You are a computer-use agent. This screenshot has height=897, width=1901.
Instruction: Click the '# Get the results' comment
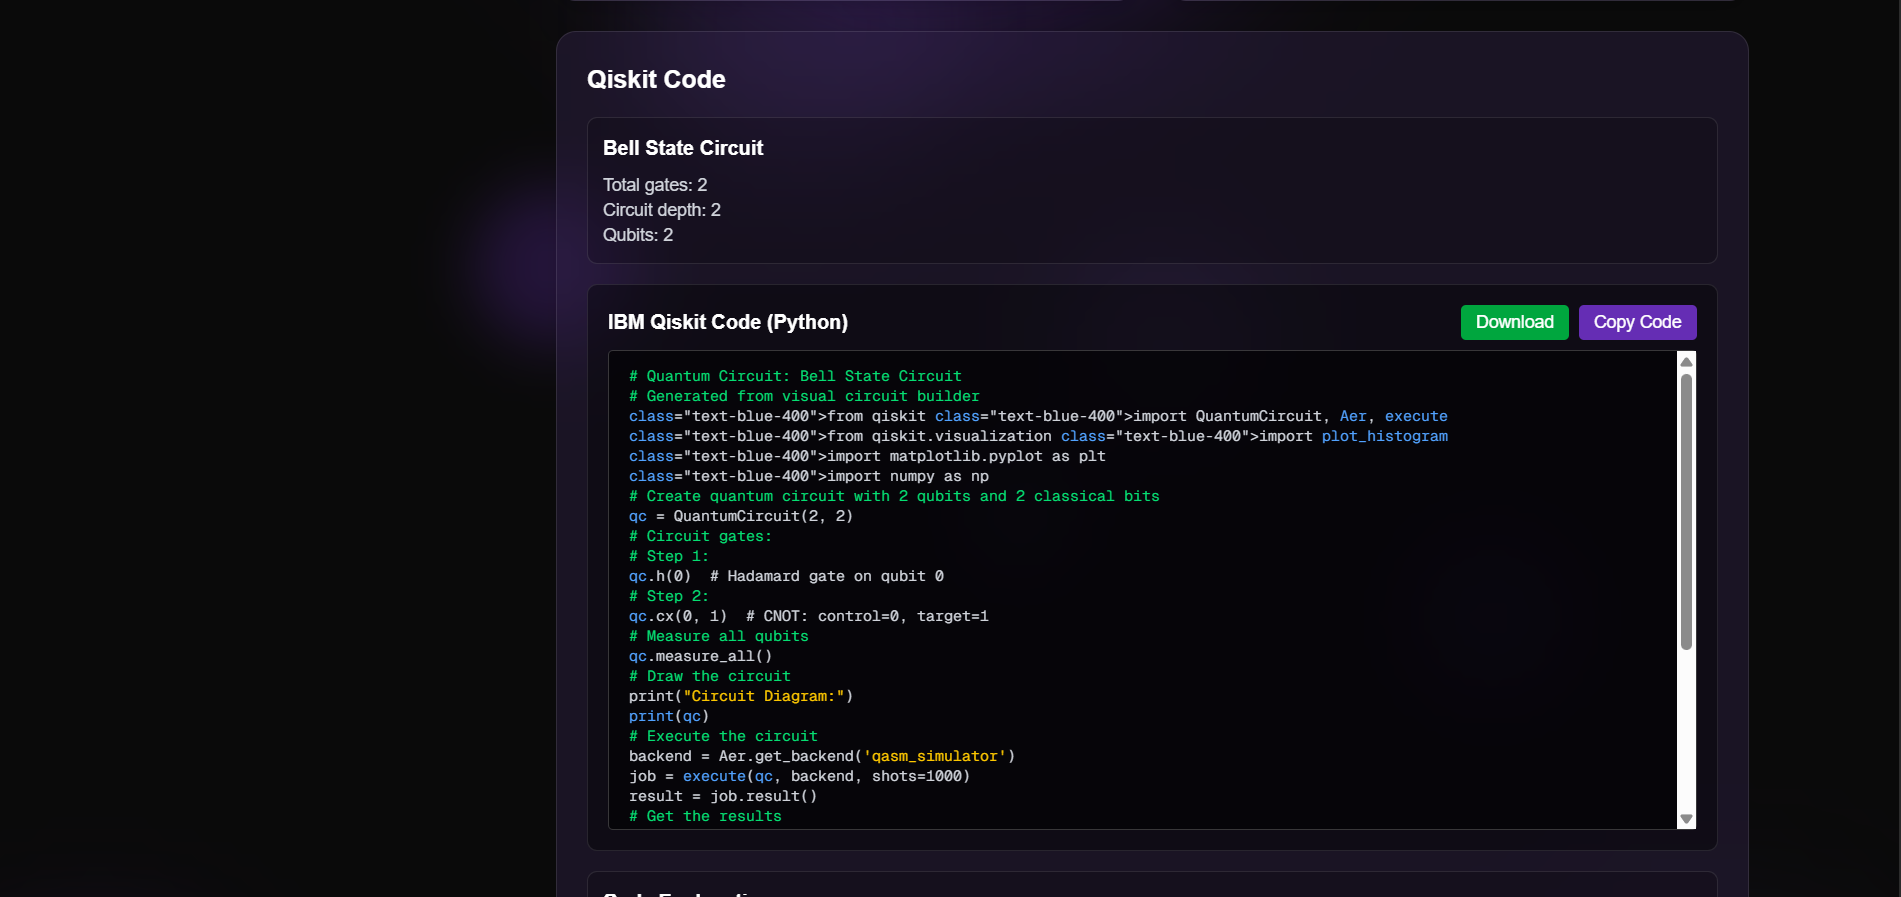click(705, 816)
